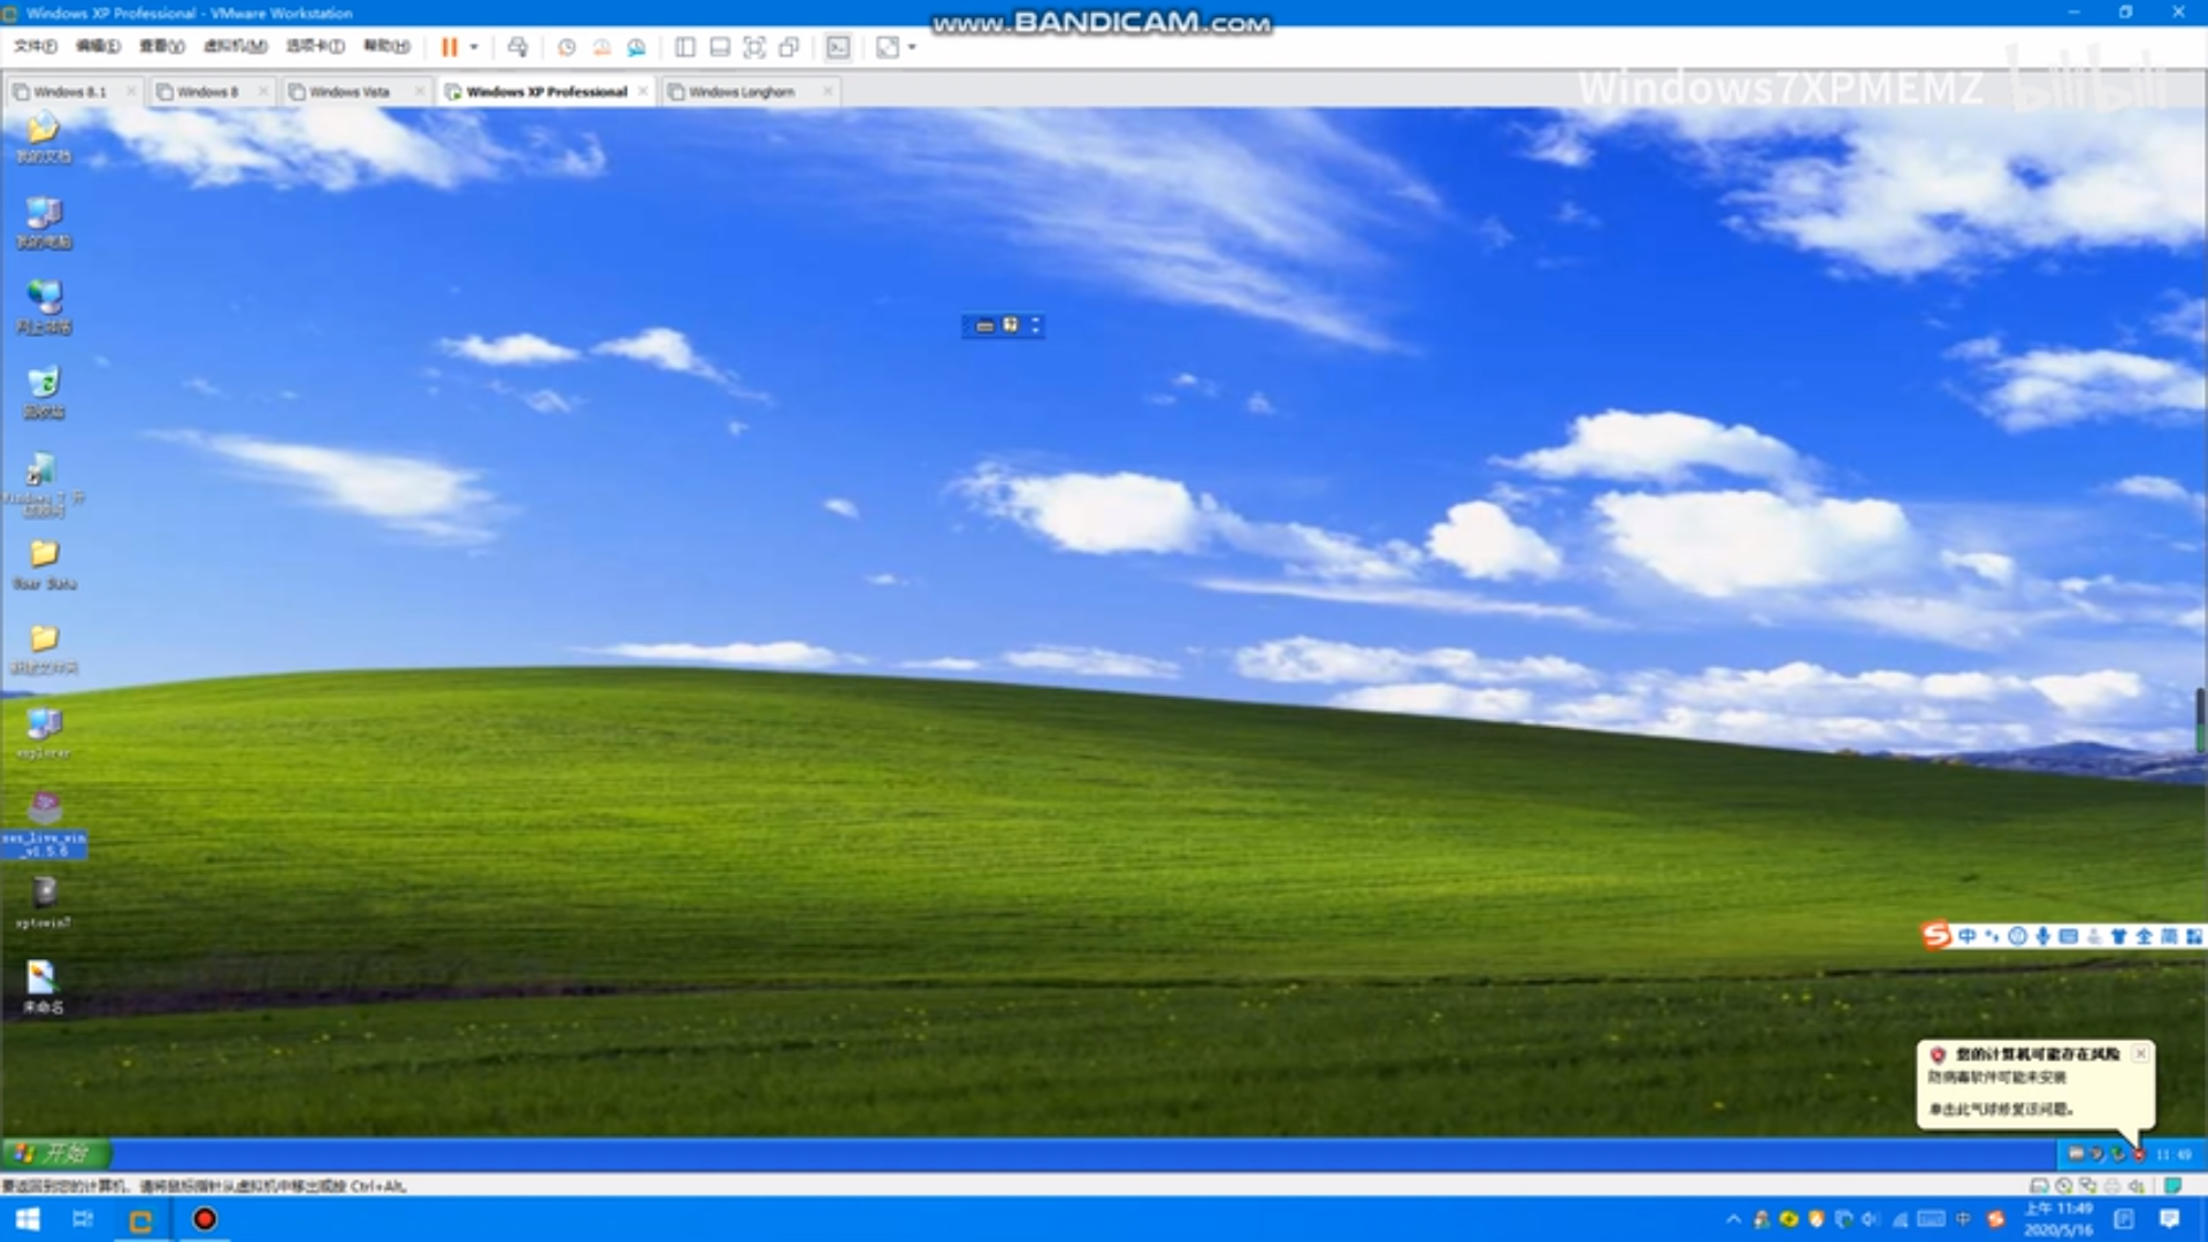Open the 选项卡(T) Tabs menu
2208x1242 pixels.
coord(314,46)
